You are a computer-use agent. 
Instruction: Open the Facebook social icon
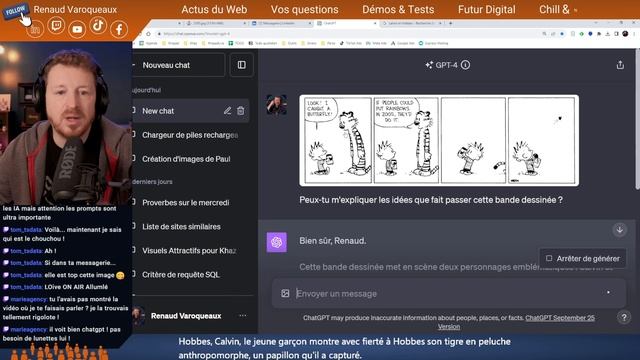(x=119, y=29)
